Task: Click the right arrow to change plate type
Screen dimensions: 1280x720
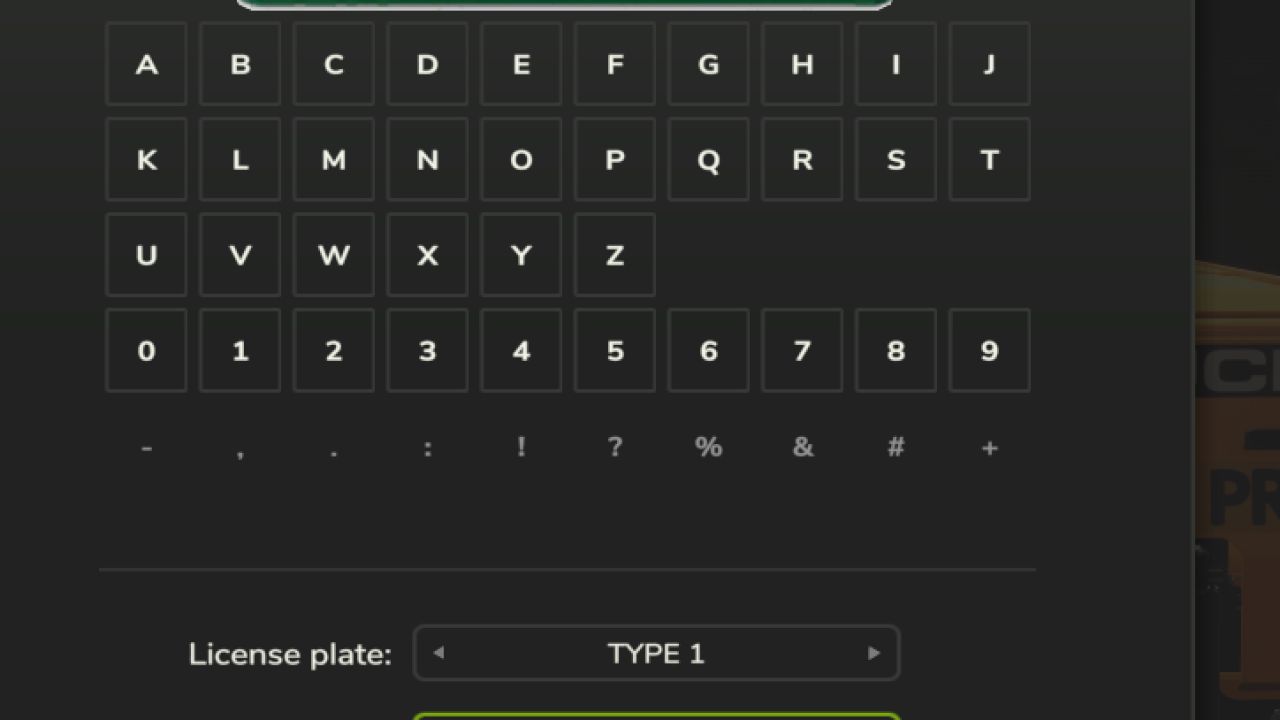Action: click(x=875, y=652)
